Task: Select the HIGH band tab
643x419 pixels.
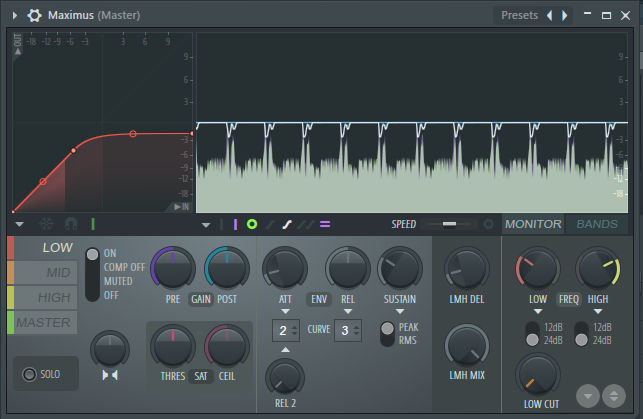Action: coord(43,298)
